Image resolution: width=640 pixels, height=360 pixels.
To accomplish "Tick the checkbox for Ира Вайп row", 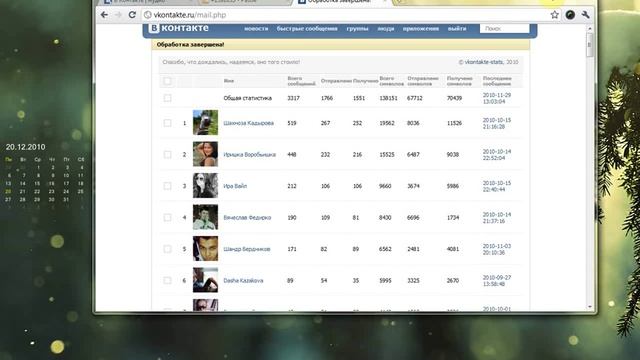I will click(x=167, y=186).
